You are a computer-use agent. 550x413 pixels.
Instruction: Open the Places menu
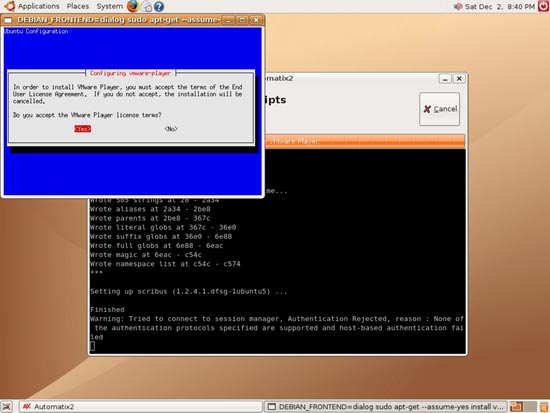point(78,6)
